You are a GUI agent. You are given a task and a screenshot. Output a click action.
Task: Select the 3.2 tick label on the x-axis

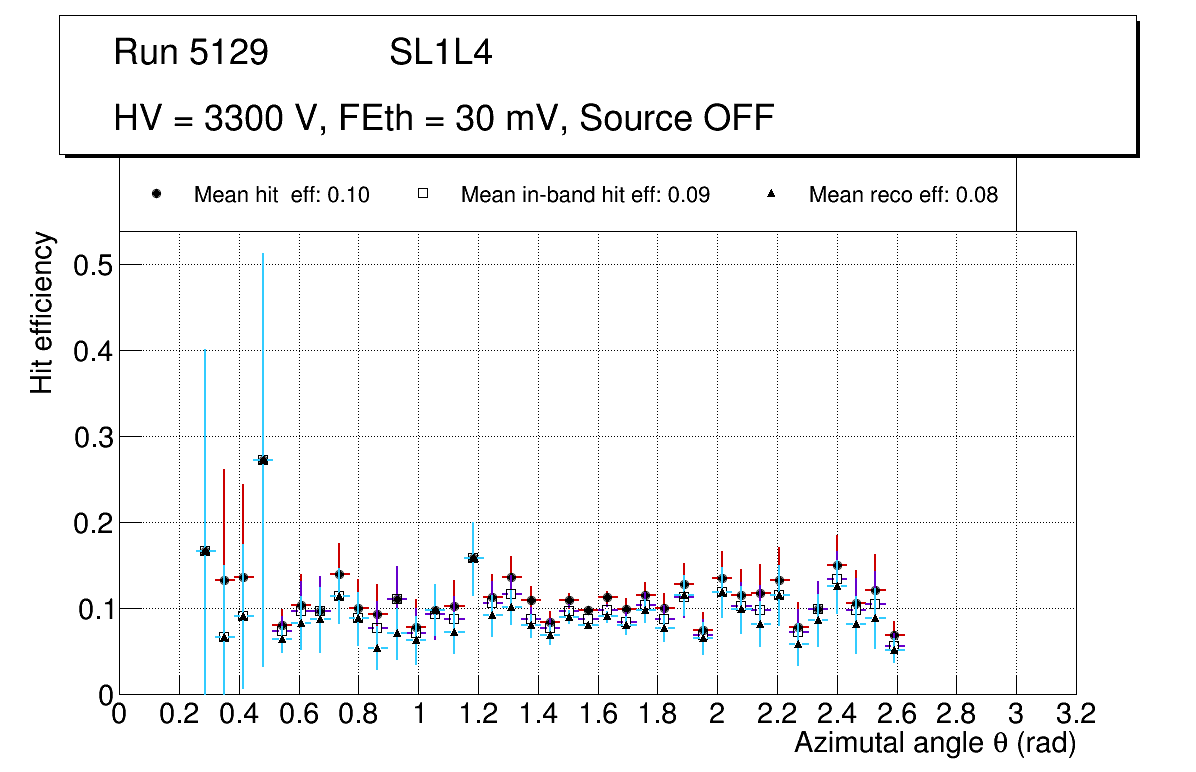(x=1076, y=714)
